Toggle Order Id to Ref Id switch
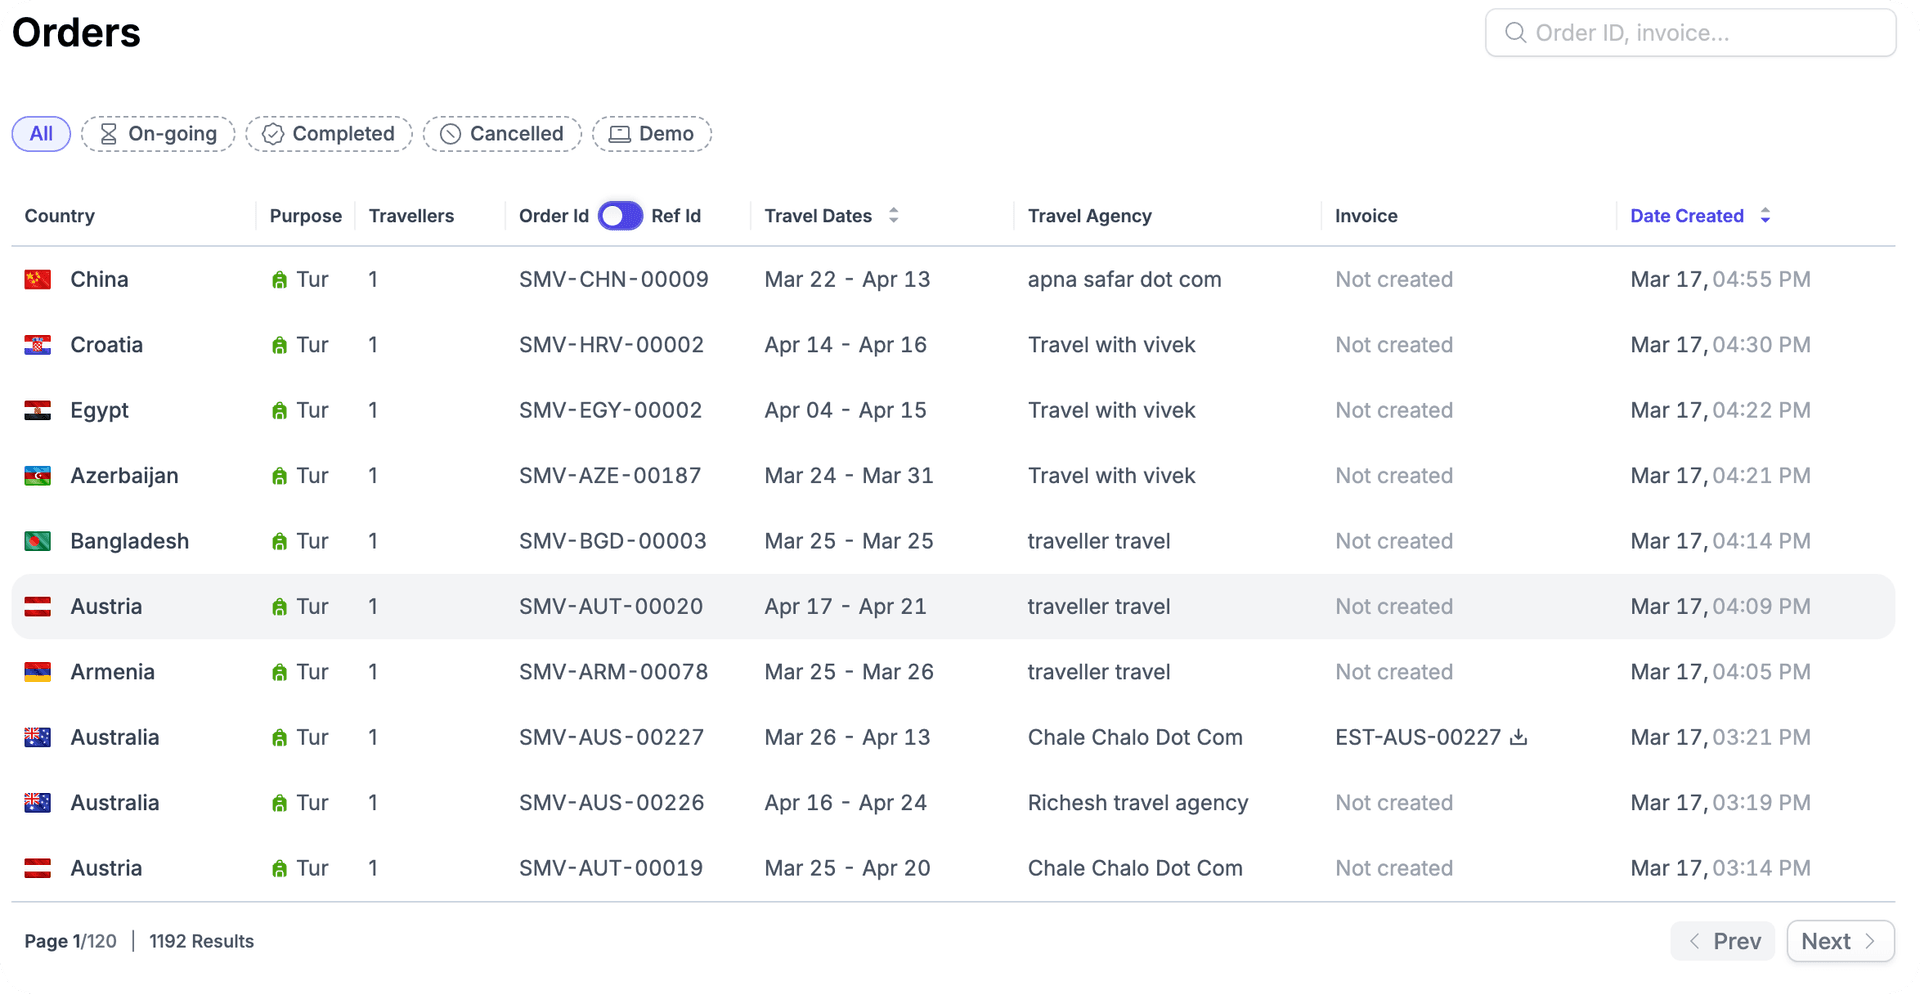This screenshot has width=1920, height=994. point(620,216)
